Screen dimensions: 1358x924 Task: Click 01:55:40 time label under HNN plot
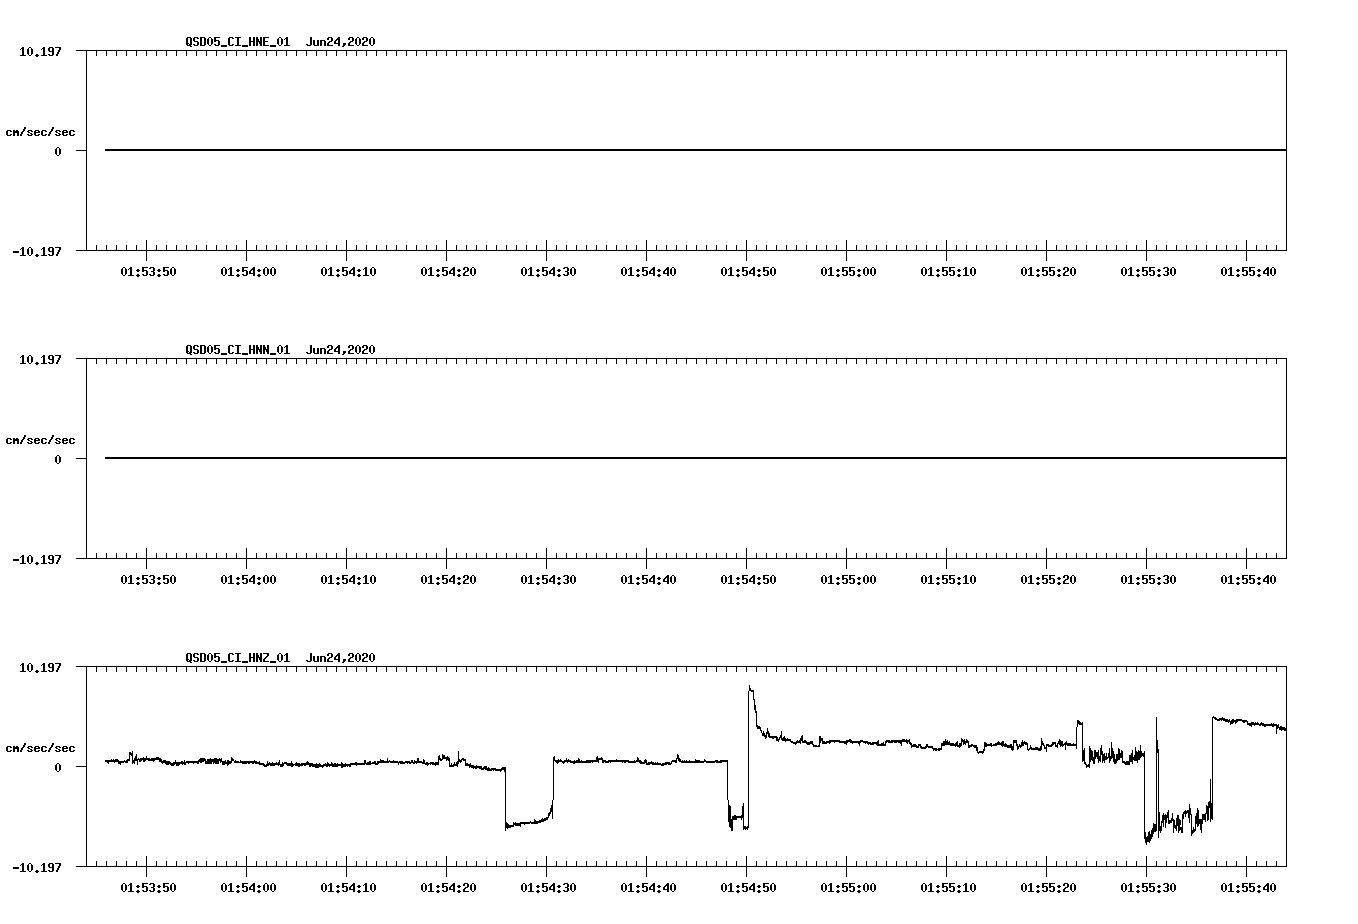pyautogui.click(x=1248, y=579)
